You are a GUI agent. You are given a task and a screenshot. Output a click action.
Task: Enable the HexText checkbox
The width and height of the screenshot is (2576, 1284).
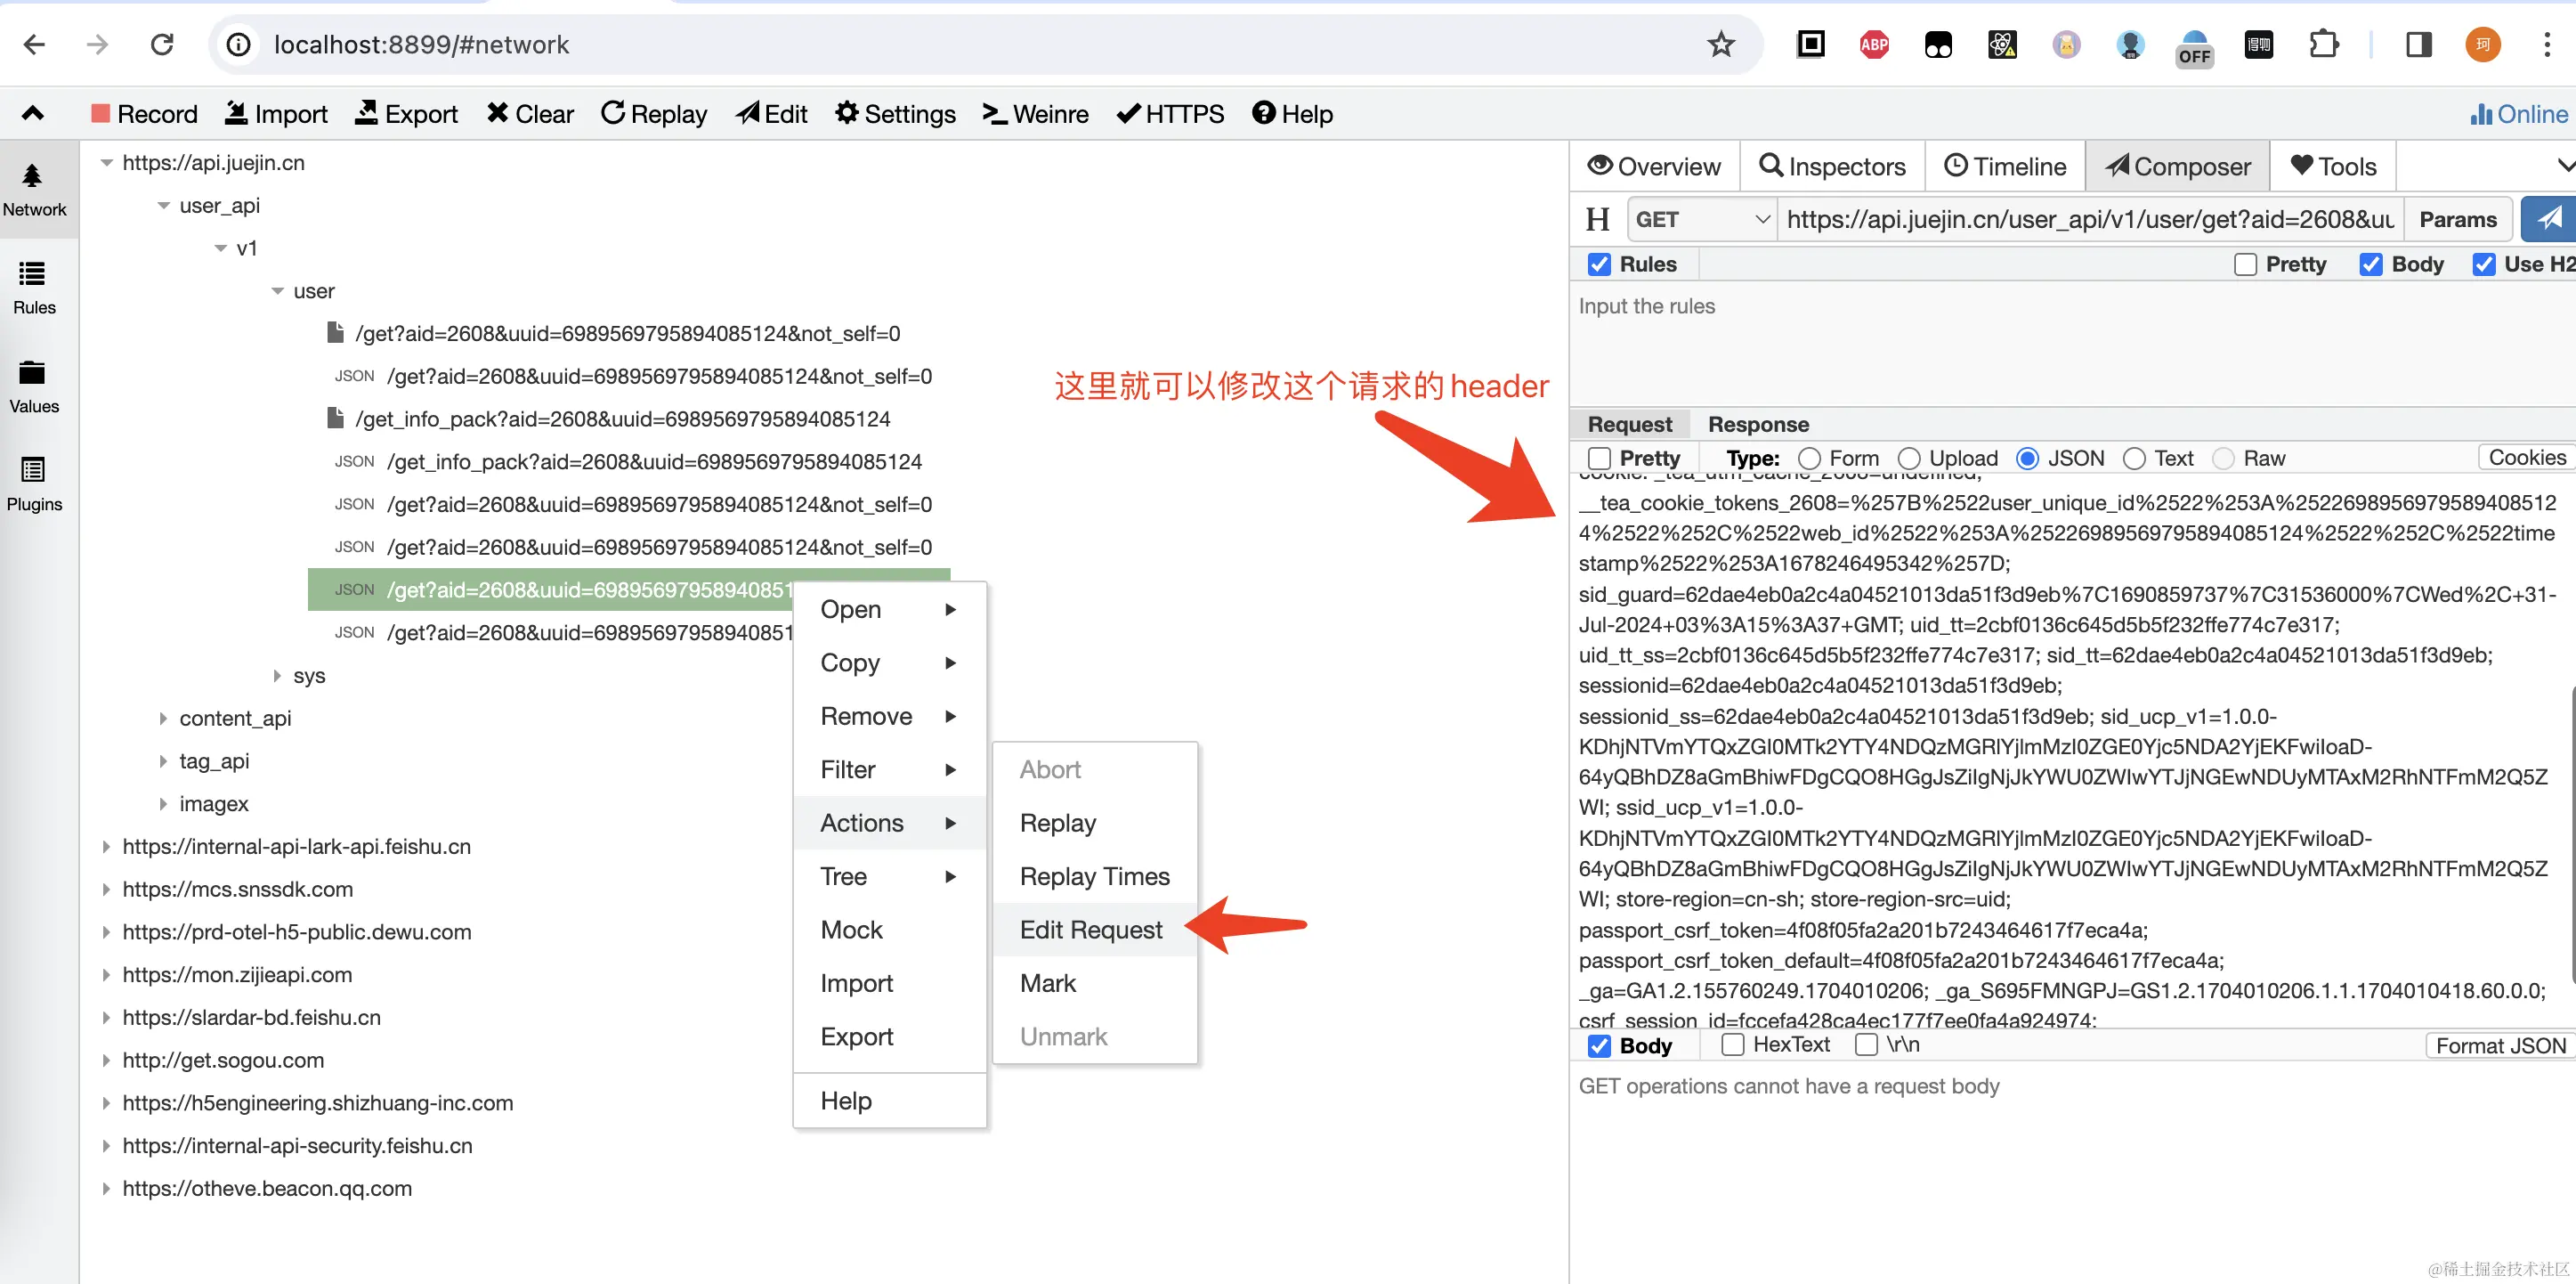1733,1045
